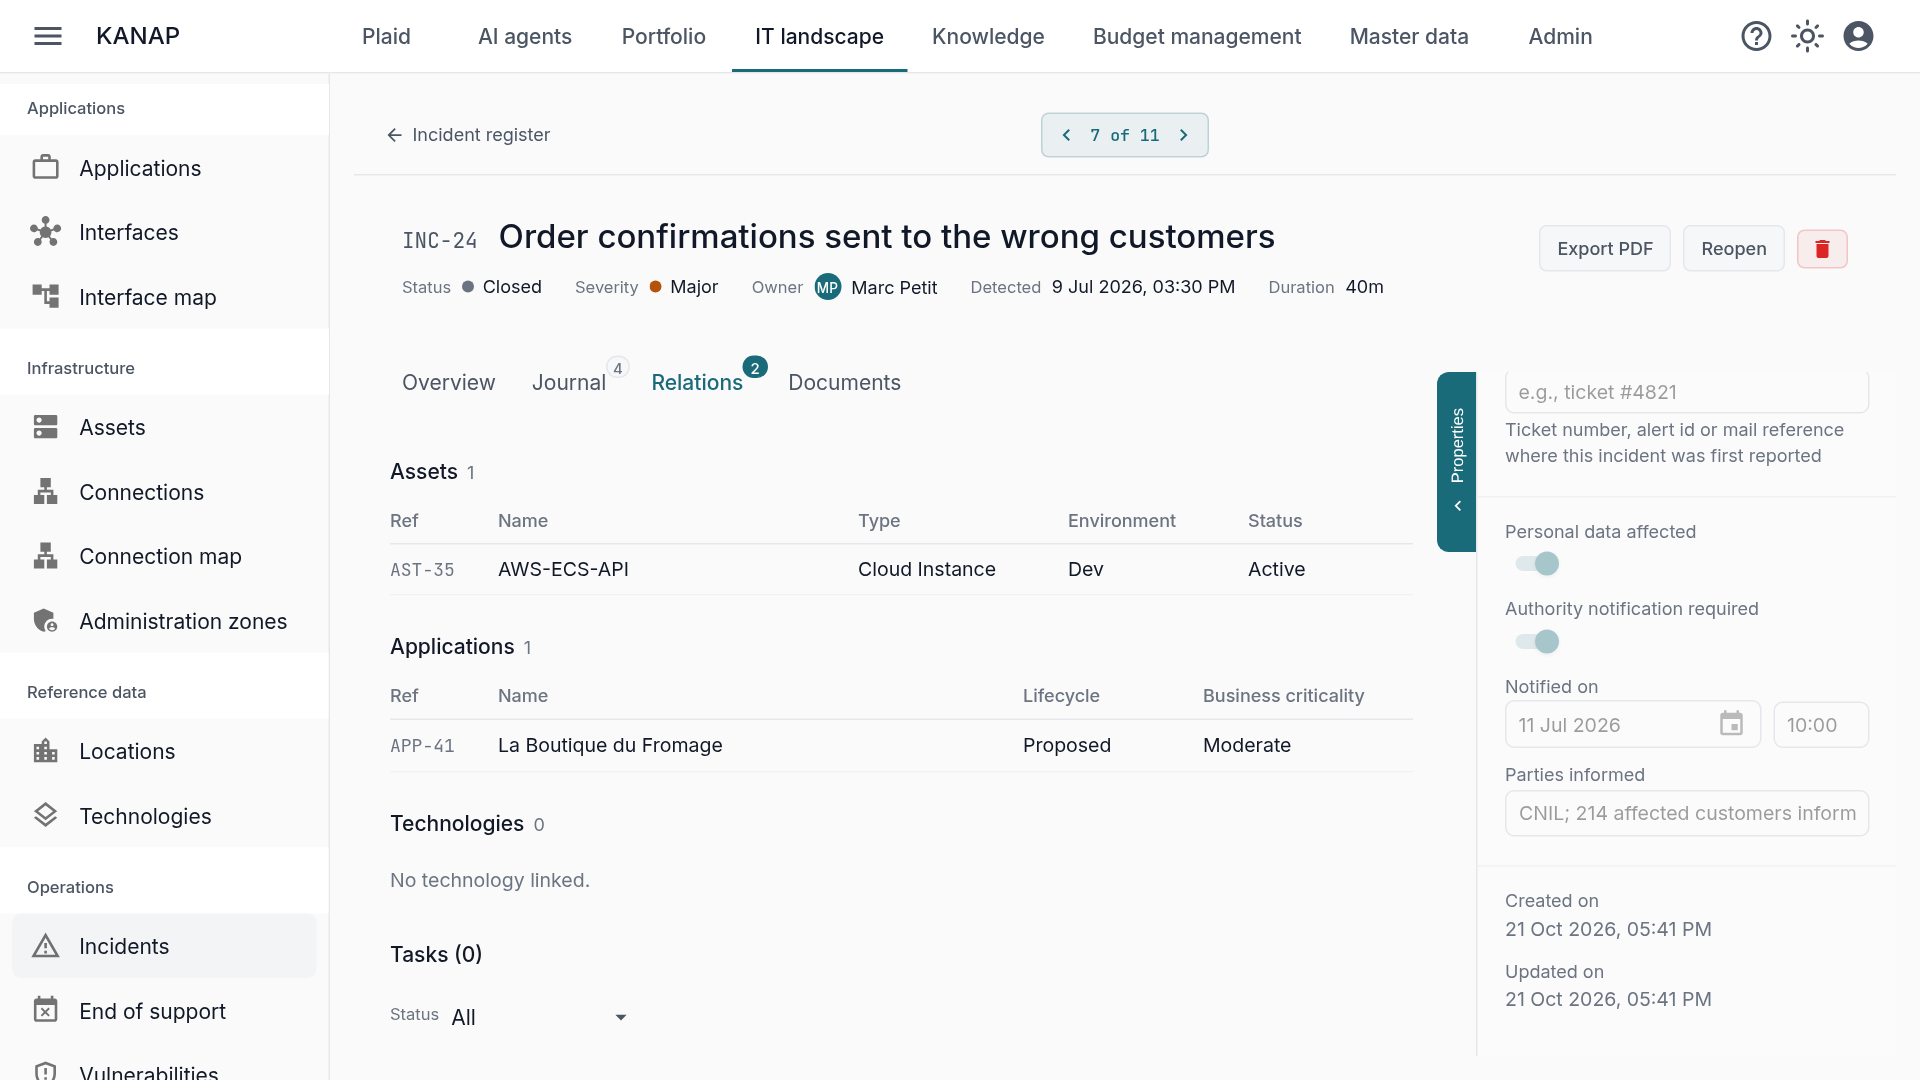Screen dimensions: 1920x1080
Task: Open the Master data top menu
Action: click(1409, 36)
